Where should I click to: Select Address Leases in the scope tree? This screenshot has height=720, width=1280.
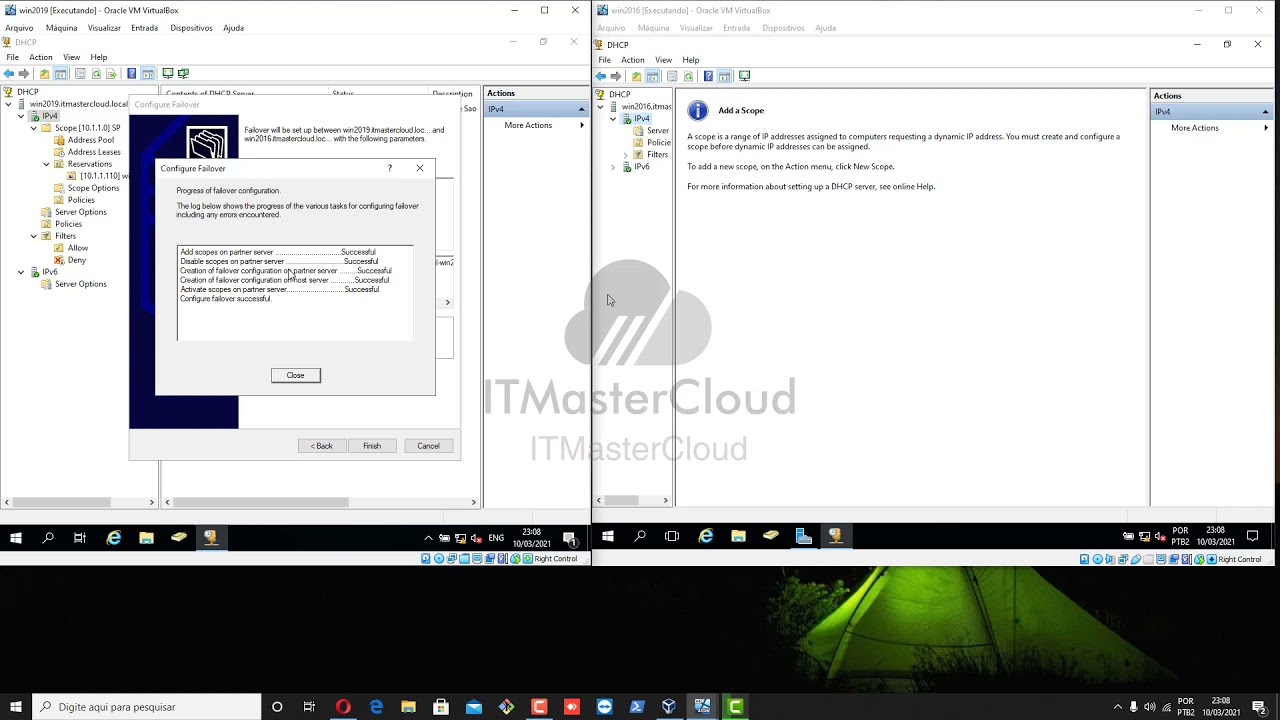(x=94, y=152)
